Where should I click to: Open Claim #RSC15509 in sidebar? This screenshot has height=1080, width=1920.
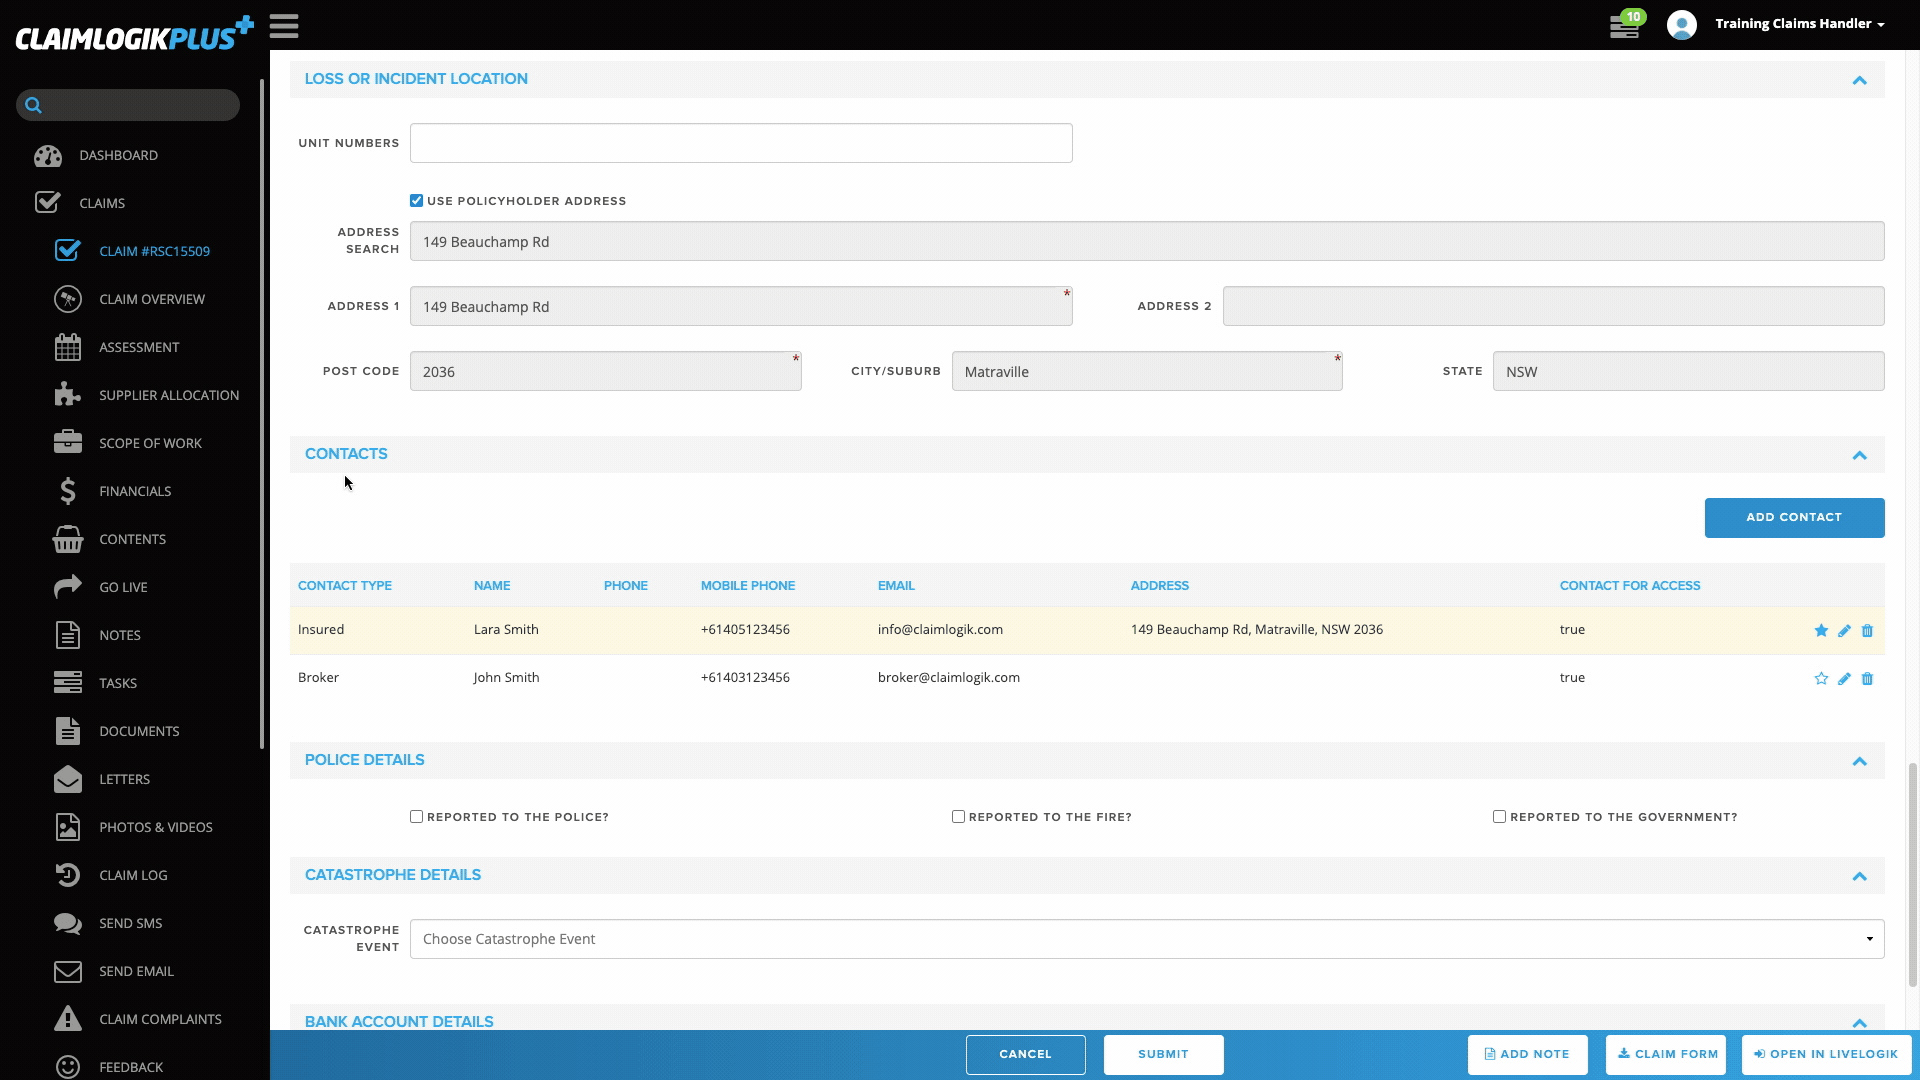[x=154, y=251]
